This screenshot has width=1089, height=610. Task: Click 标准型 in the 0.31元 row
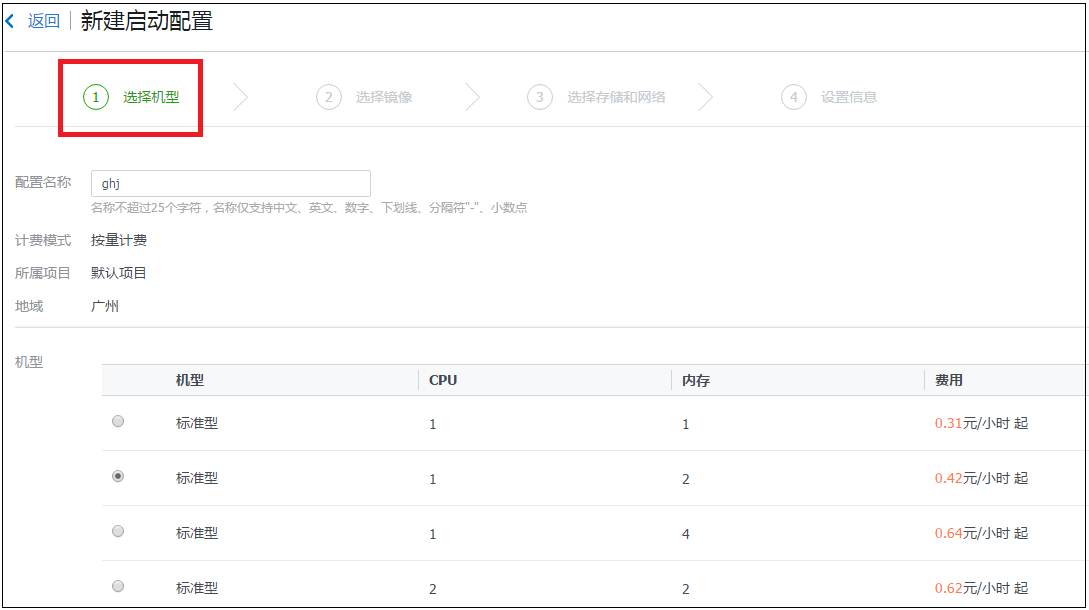pyautogui.click(x=197, y=423)
